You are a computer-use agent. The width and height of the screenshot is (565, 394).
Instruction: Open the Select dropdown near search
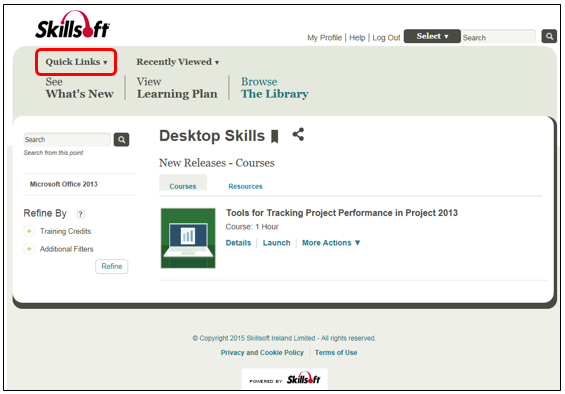click(x=432, y=36)
